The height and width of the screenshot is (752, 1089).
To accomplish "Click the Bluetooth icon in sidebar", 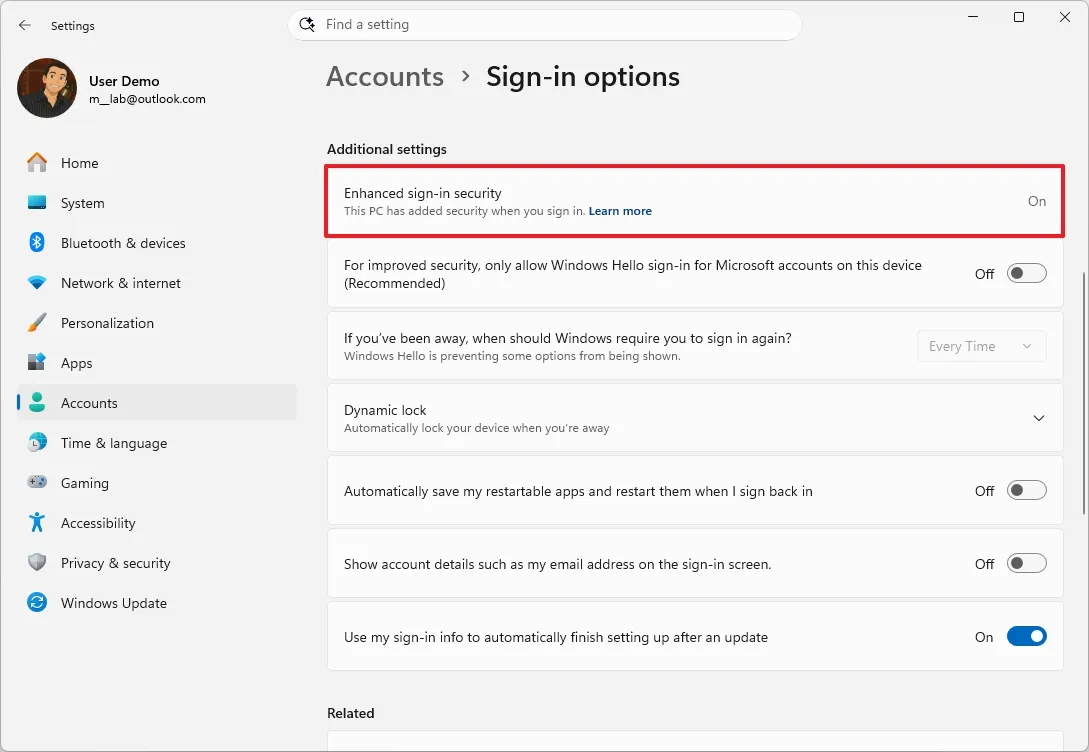I will click(37, 242).
